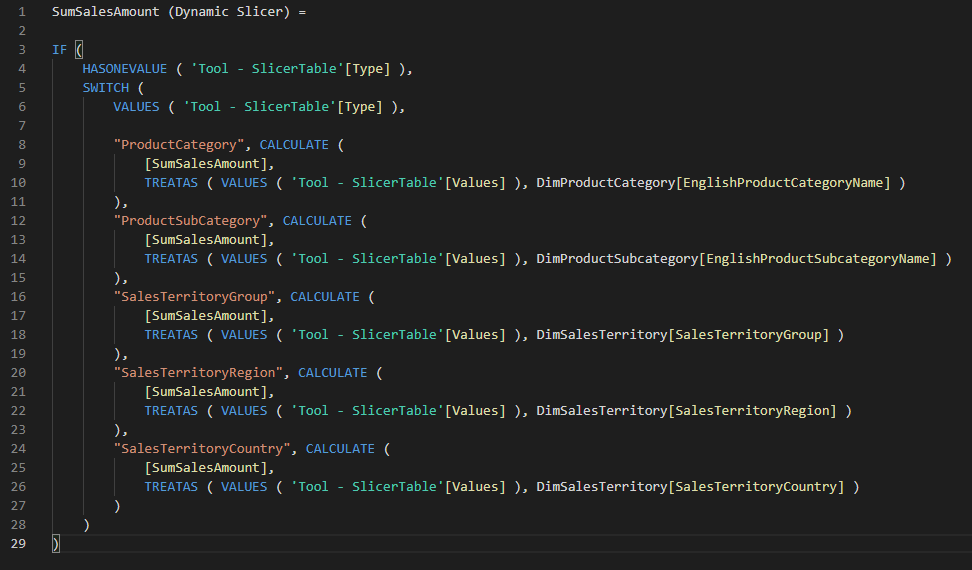Click the SWITCH function keyword

coord(105,88)
